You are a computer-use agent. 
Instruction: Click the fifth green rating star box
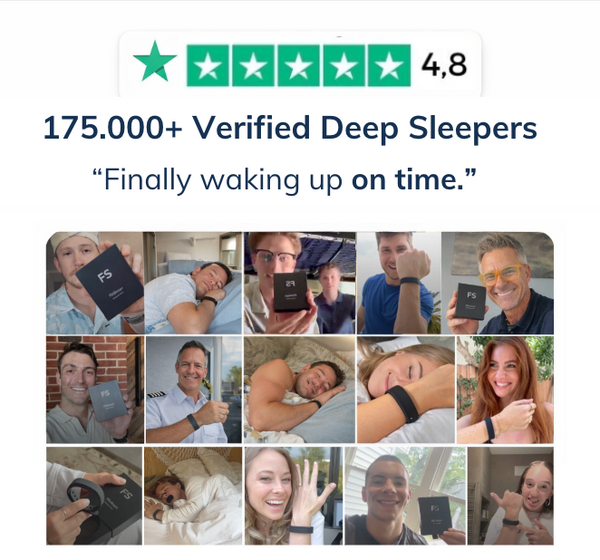[x=389, y=65]
